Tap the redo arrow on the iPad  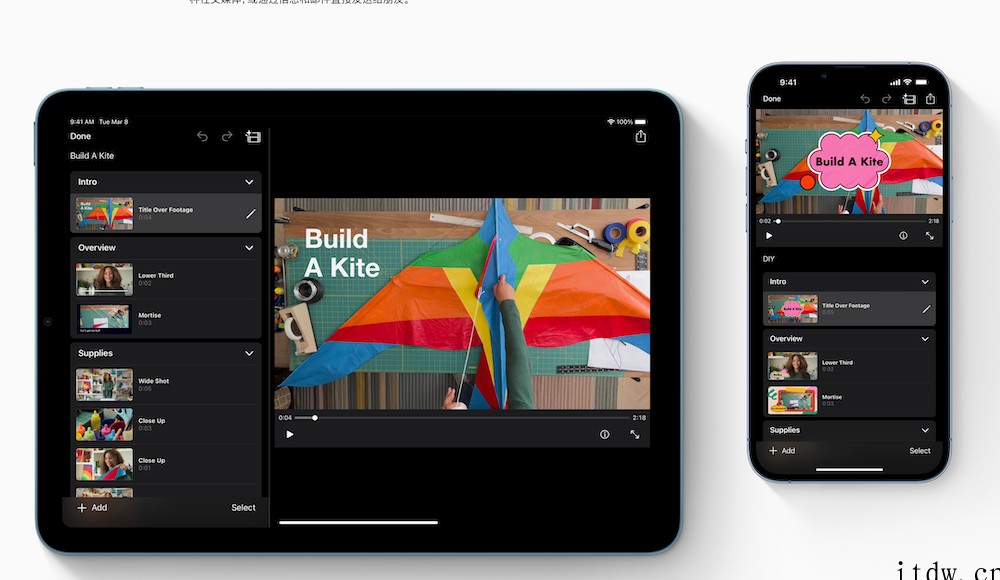pos(227,136)
